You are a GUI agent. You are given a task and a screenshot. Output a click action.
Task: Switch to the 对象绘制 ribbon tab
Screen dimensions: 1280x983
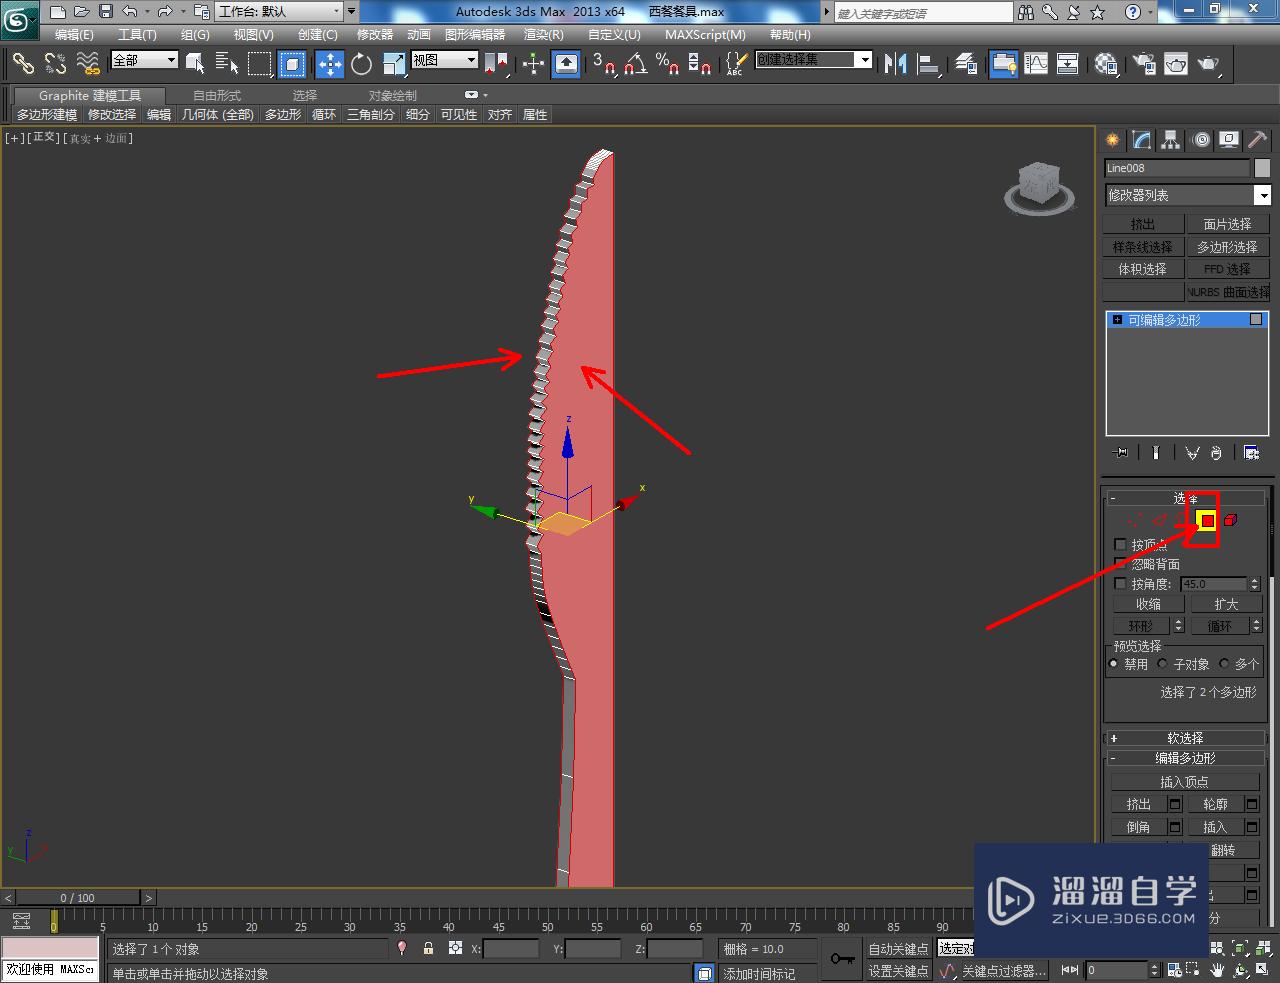[392, 96]
